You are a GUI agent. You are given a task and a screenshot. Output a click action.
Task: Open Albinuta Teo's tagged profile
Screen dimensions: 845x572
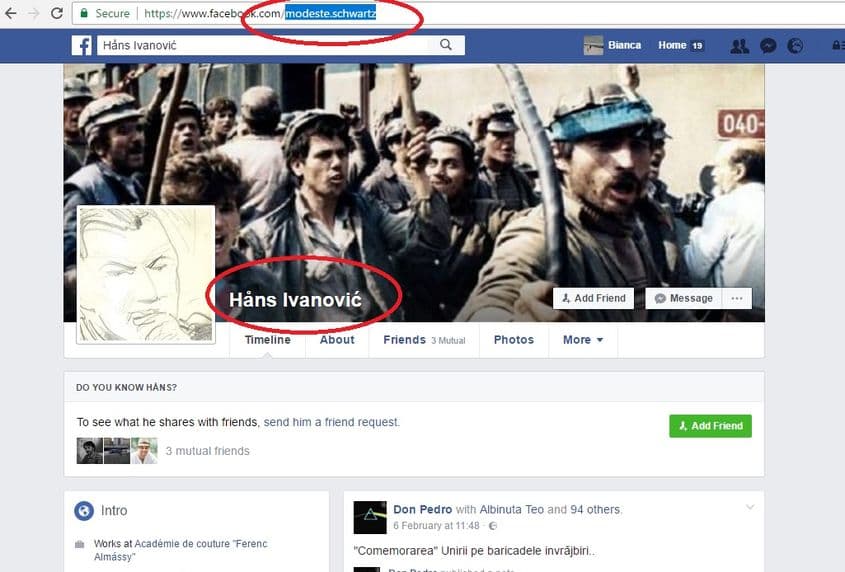(511, 509)
